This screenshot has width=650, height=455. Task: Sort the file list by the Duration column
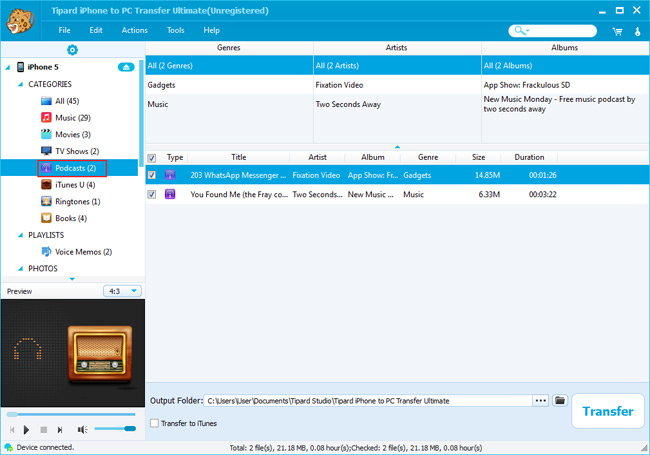click(529, 157)
